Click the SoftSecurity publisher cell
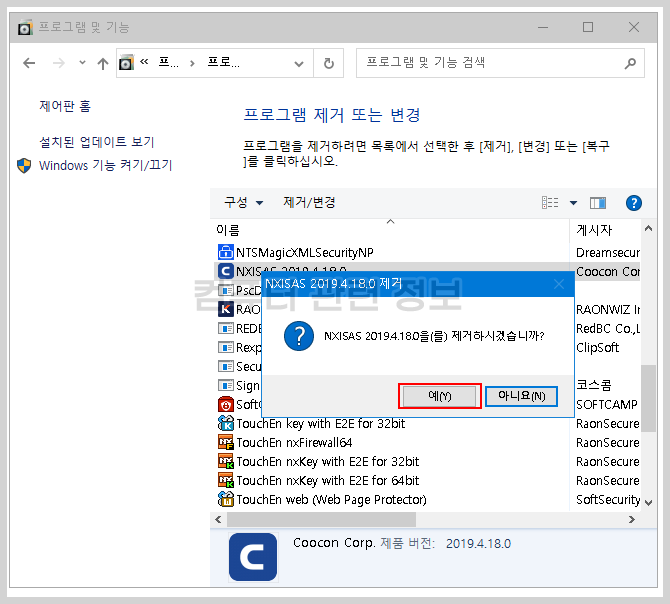Image resolution: width=670 pixels, height=604 pixels. click(x=608, y=499)
